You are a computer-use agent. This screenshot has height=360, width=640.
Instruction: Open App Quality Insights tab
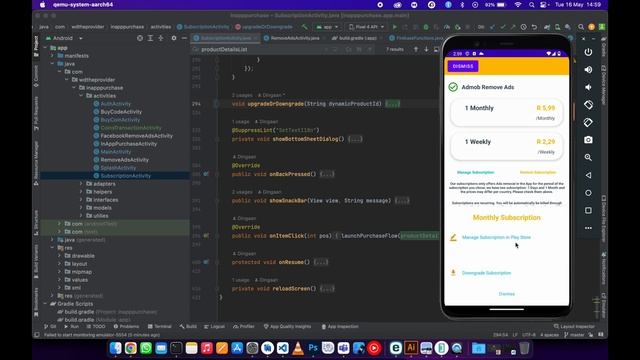(x=287, y=327)
